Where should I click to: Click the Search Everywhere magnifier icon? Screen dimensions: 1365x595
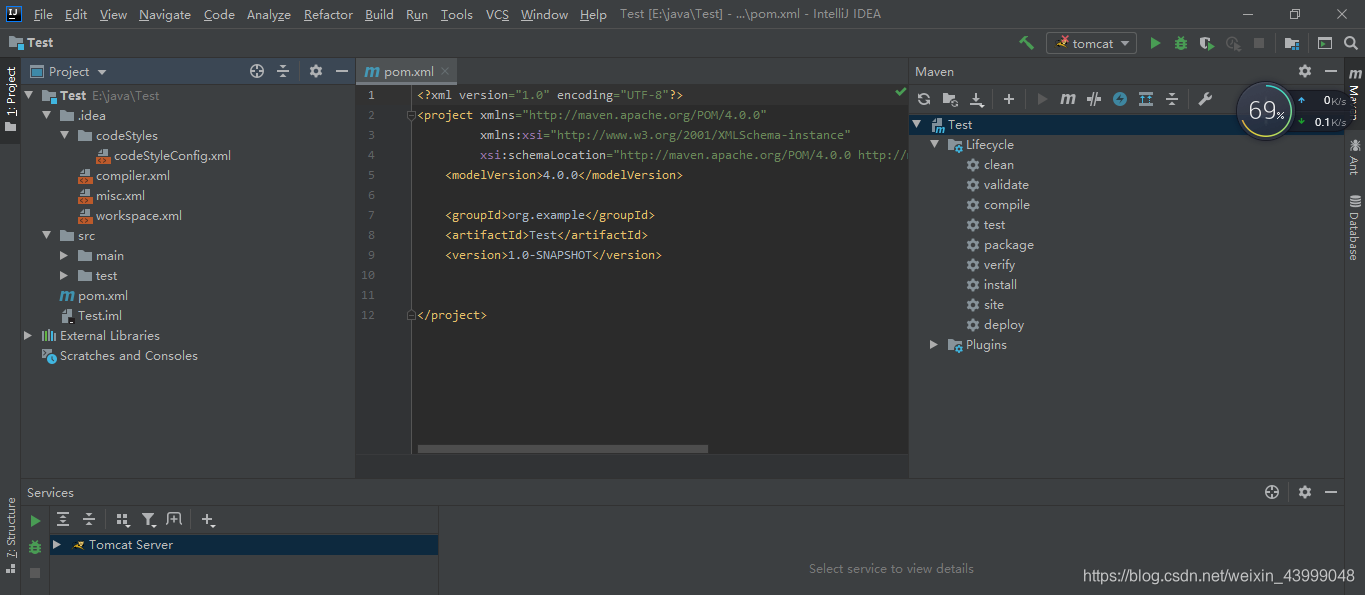(x=1350, y=43)
